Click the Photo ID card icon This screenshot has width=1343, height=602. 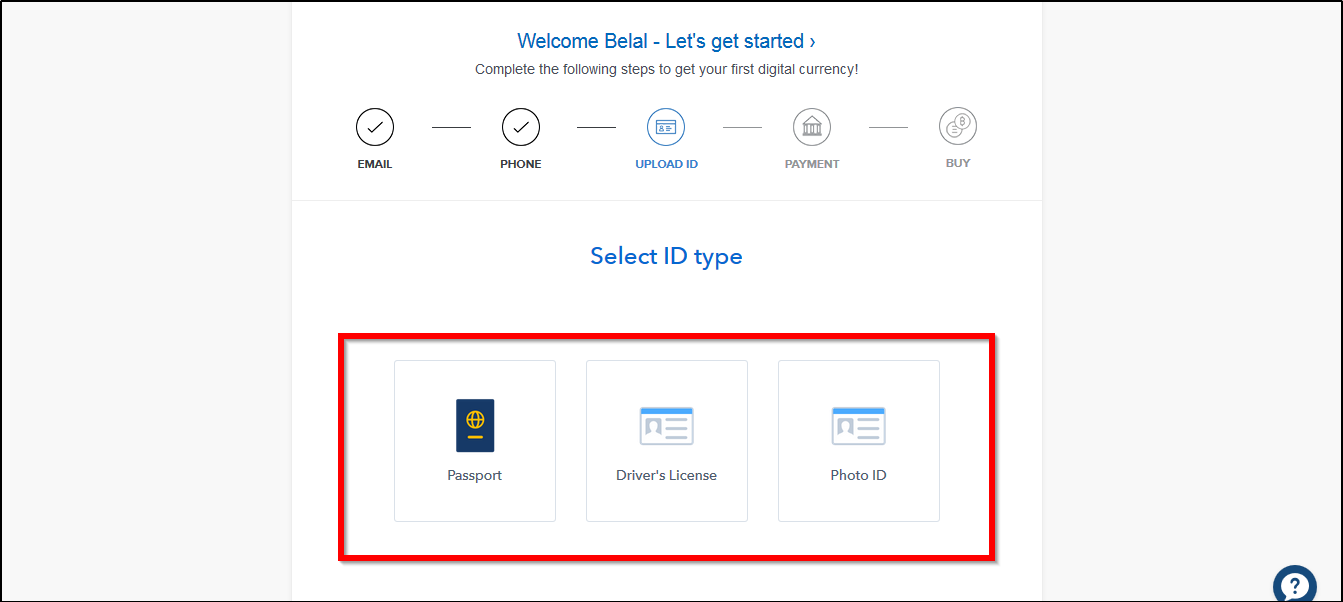[859, 426]
